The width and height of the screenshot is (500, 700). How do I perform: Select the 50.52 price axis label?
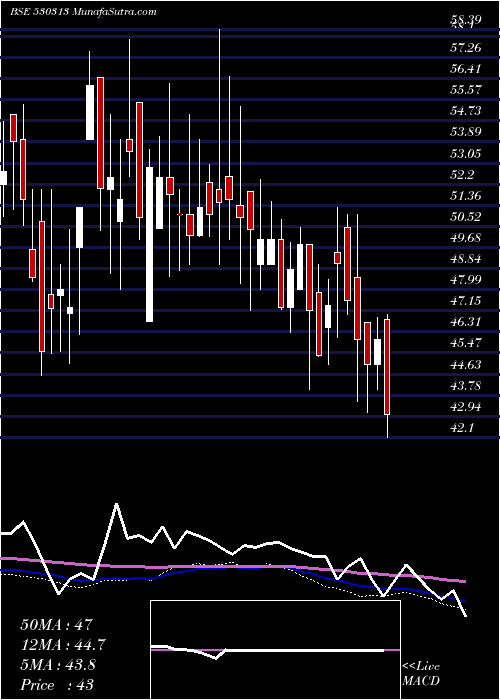pyautogui.click(x=466, y=217)
